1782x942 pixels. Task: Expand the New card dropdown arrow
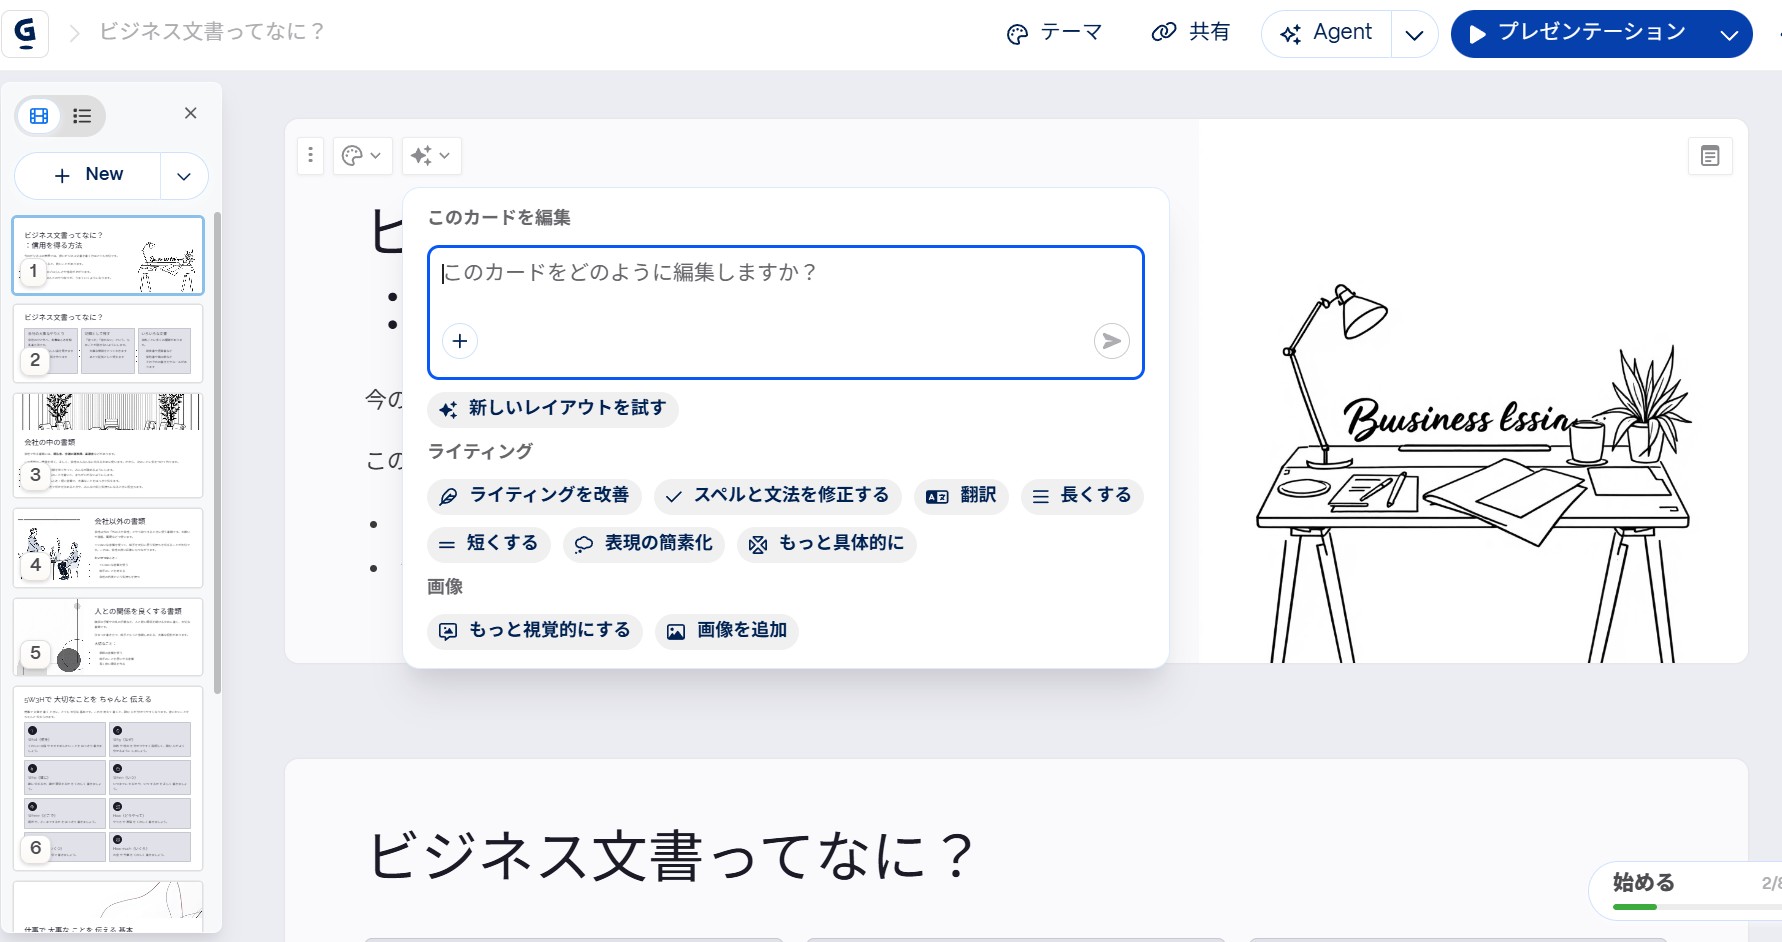(184, 176)
